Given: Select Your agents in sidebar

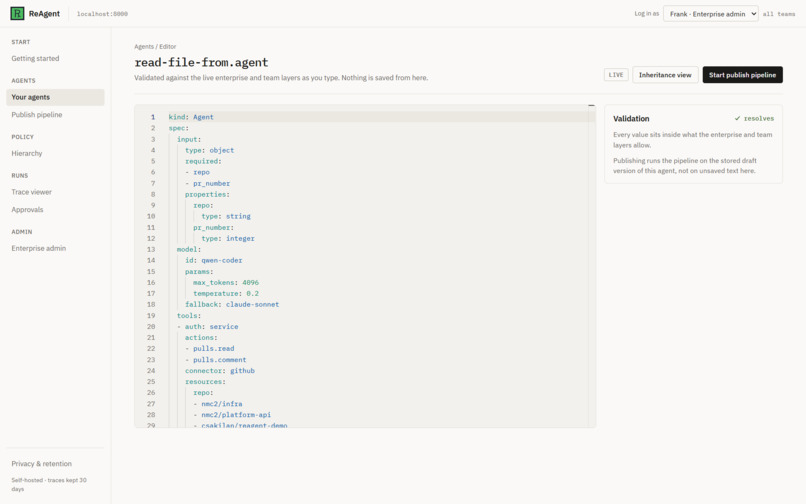Looking at the screenshot, I should tap(55, 97).
